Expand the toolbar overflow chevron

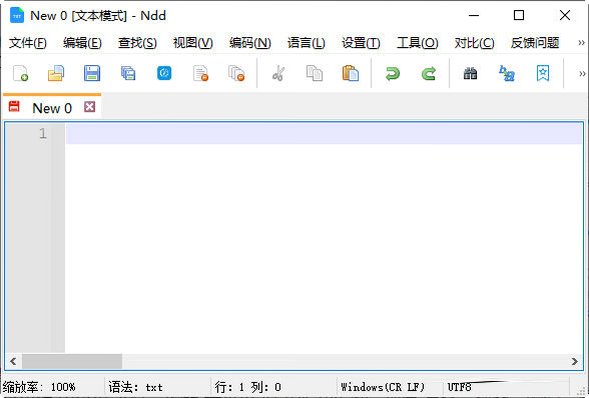582,74
